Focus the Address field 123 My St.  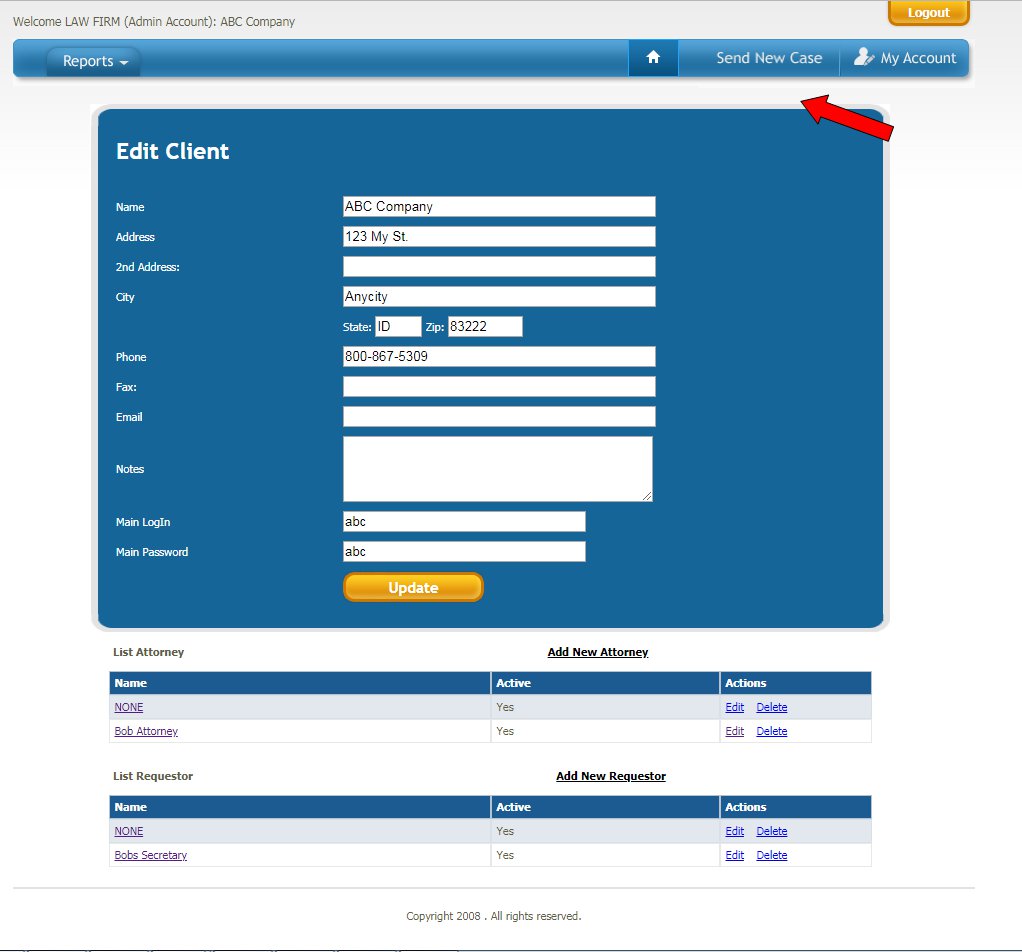coord(499,237)
